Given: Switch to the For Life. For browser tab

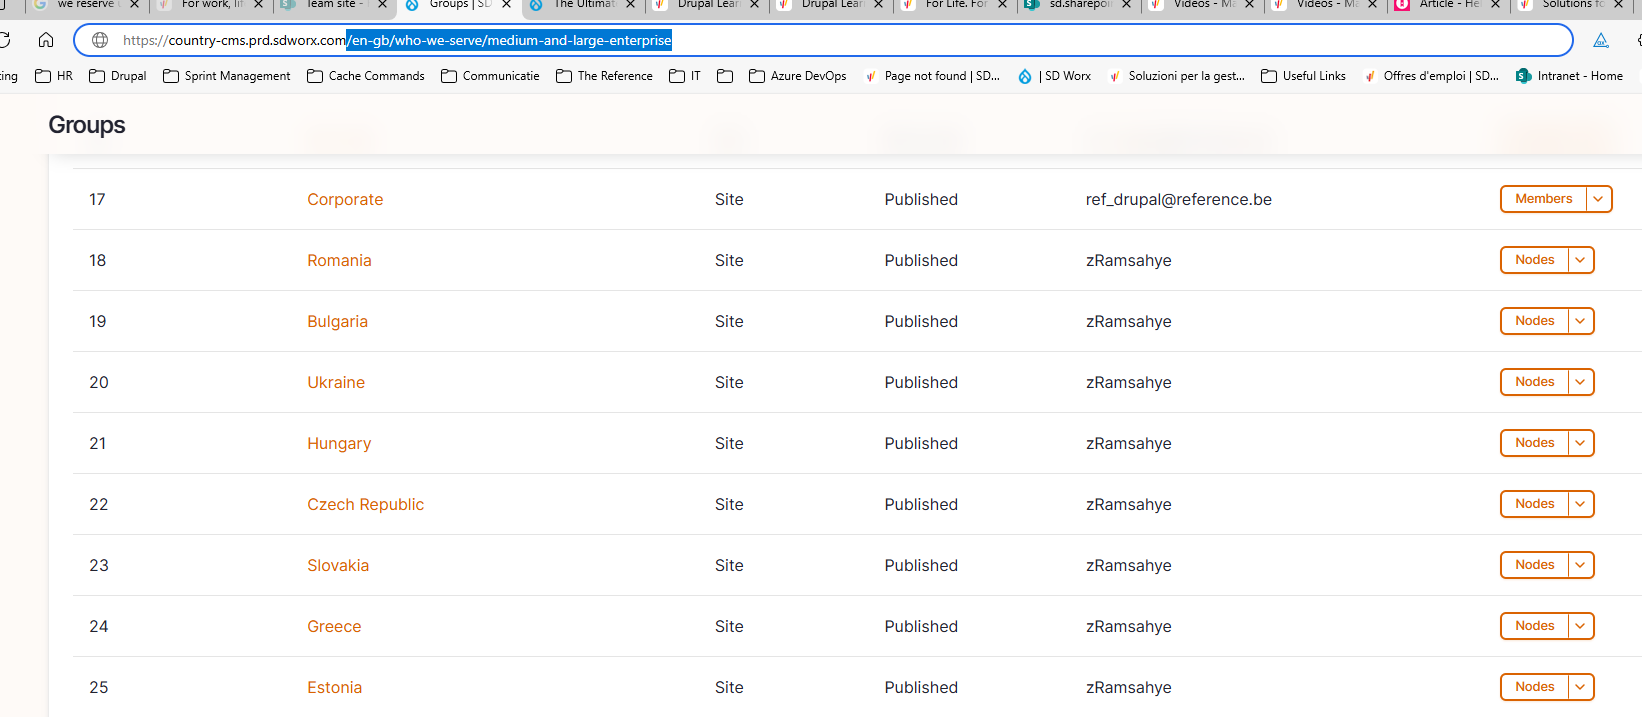Looking at the screenshot, I should (x=954, y=5).
